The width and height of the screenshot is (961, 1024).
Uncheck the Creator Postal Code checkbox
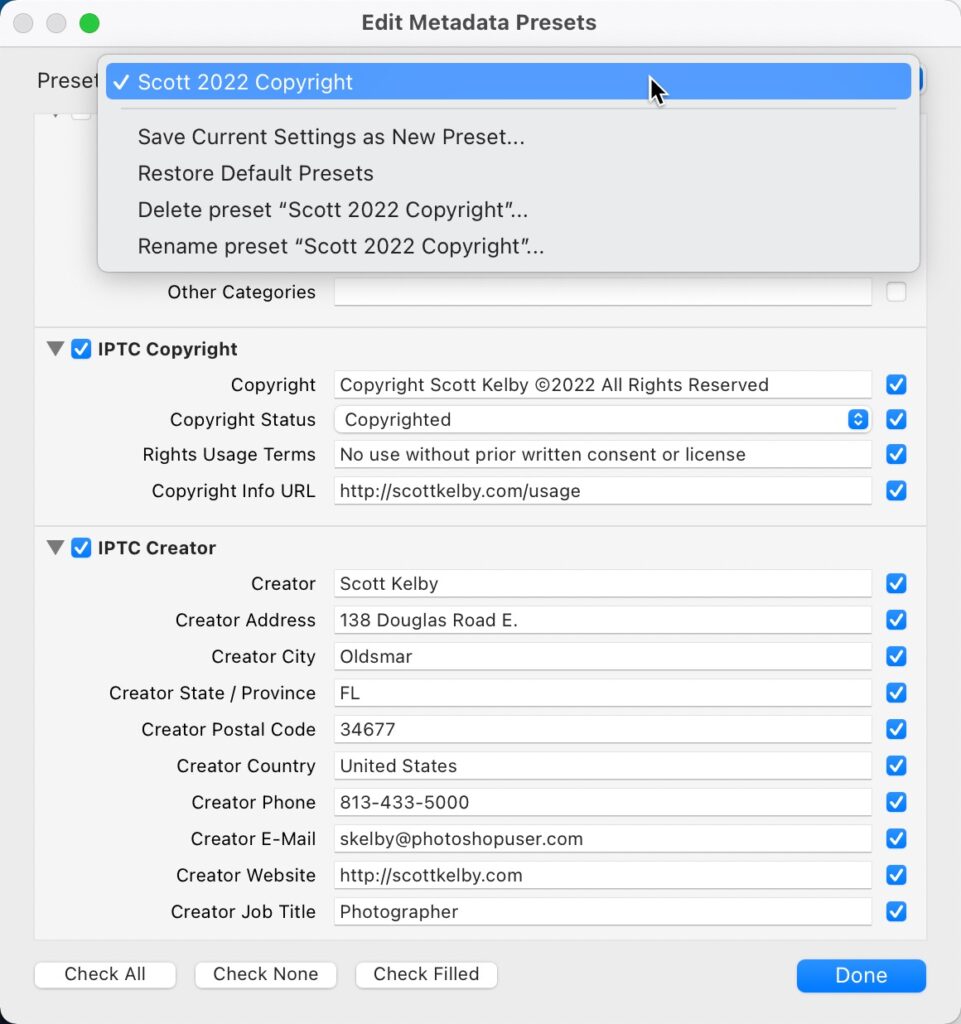[x=896, y=729]
